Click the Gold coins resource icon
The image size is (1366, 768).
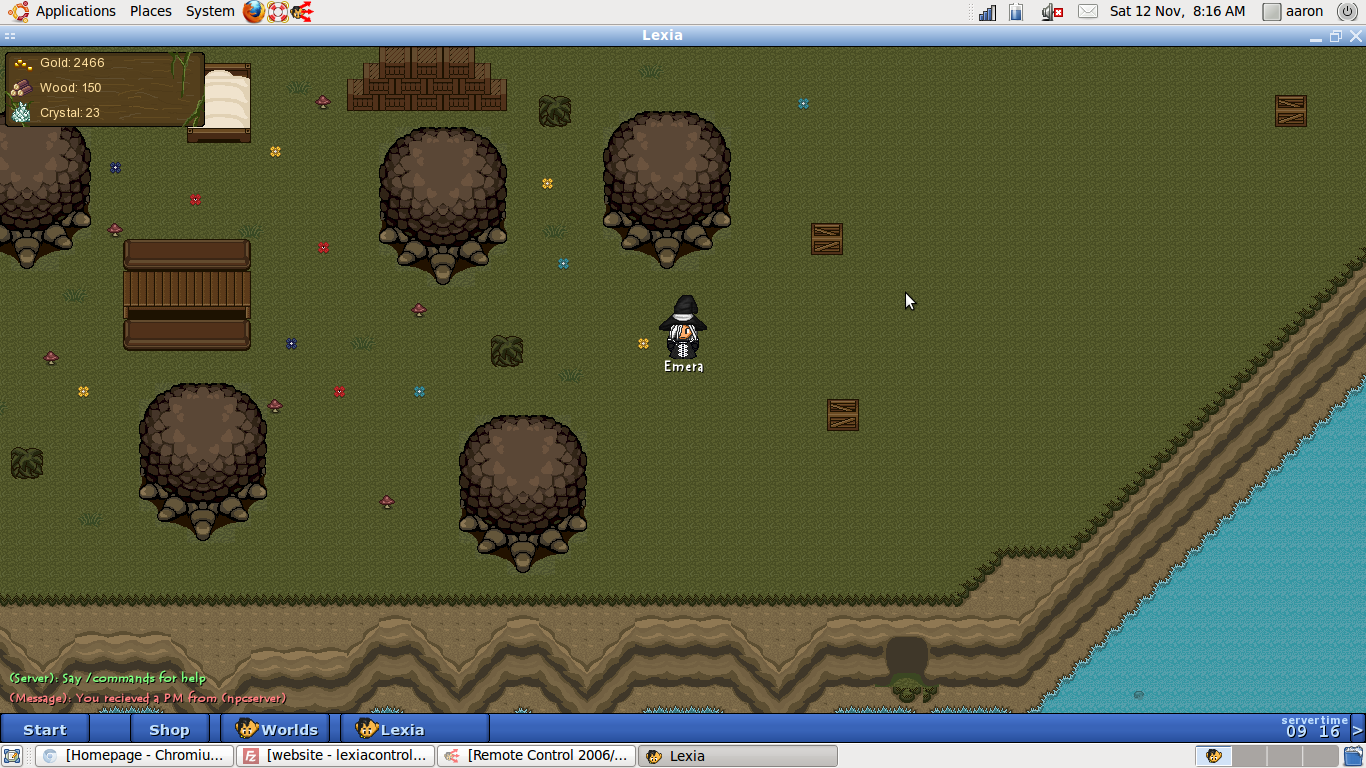point(22,63)
